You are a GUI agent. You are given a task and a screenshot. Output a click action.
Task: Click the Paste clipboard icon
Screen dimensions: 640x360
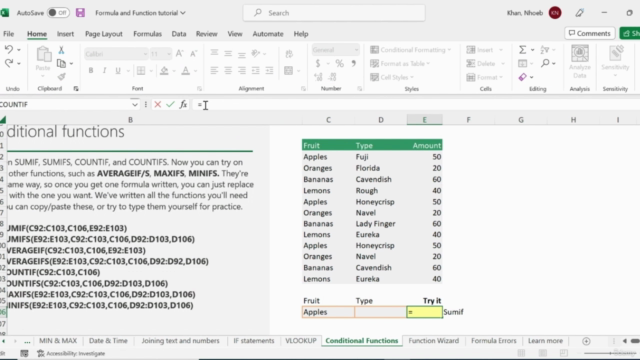pos(43,54)
